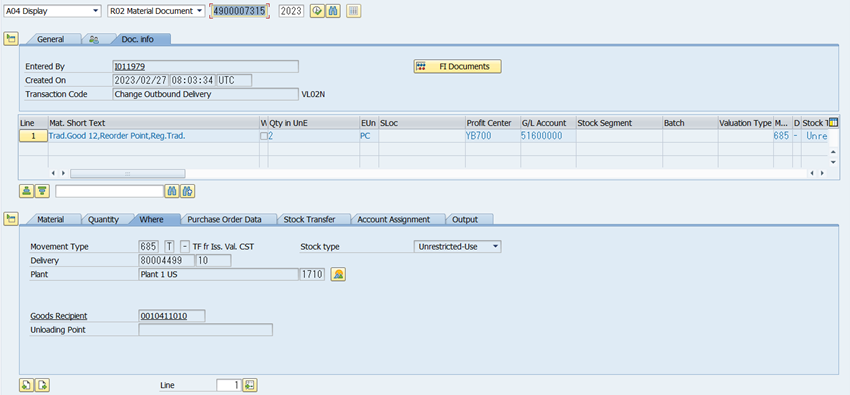Select the Doc. info tab
Image resolution: width=850 pixels, height=395 pixels.
[137, 39]
